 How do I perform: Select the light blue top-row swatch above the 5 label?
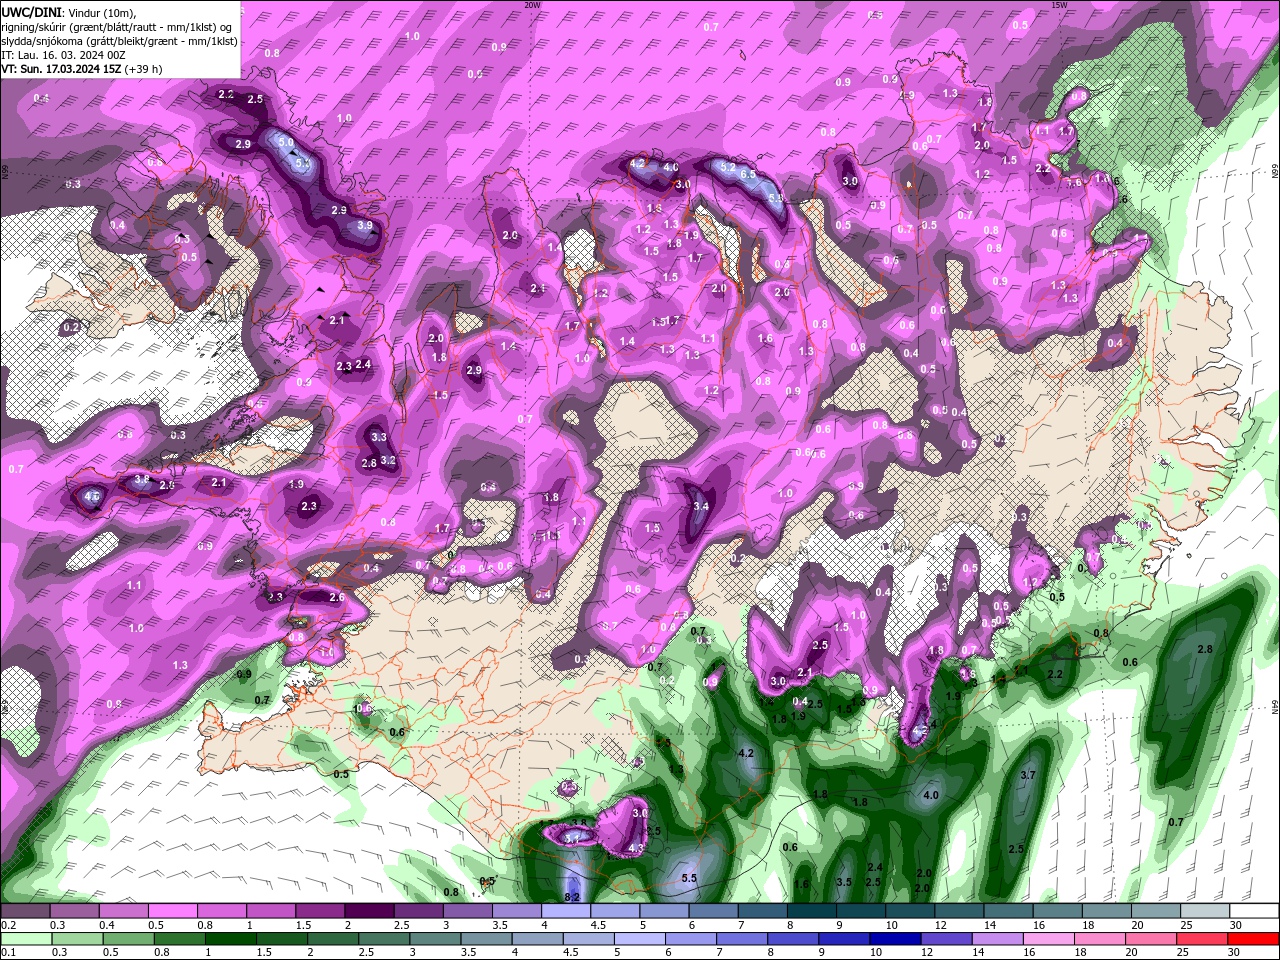click(664, 911)
